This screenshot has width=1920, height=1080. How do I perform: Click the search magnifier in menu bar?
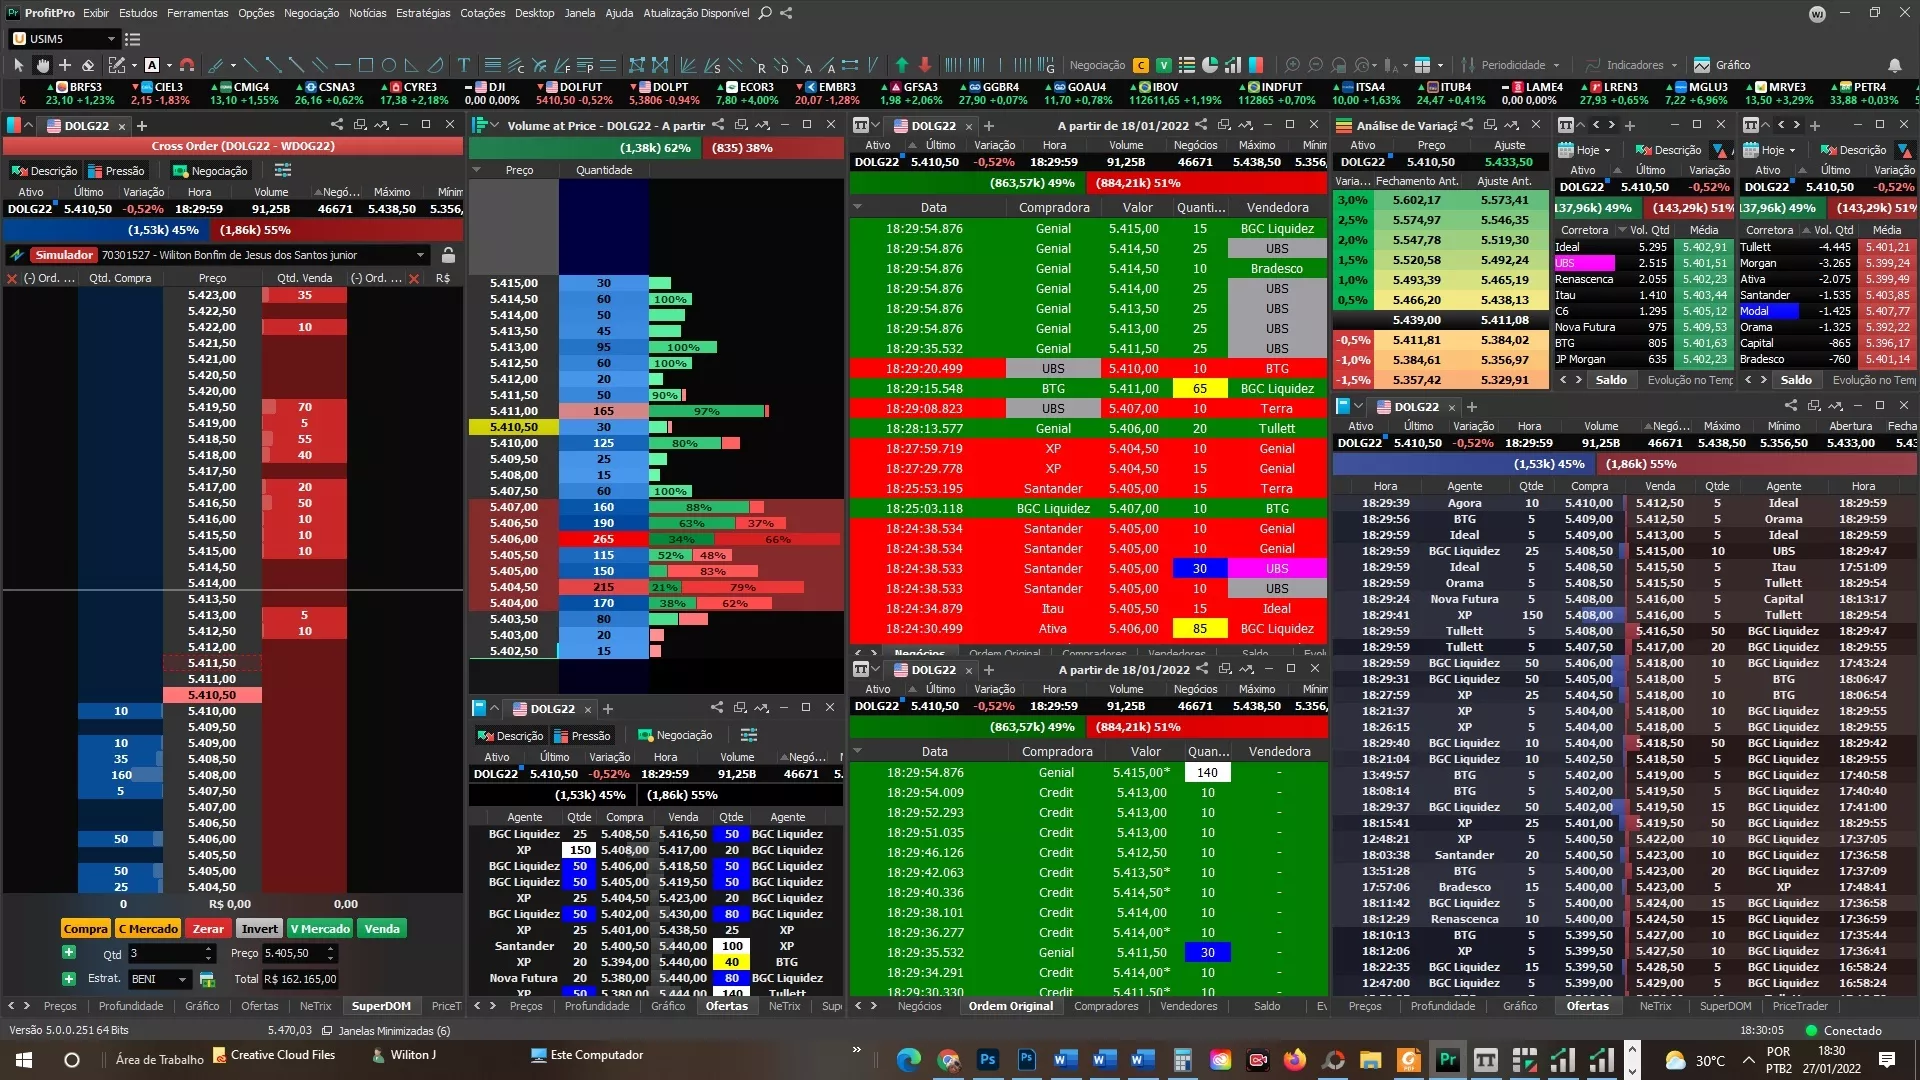pyautogui.click(x=765, y=13)
